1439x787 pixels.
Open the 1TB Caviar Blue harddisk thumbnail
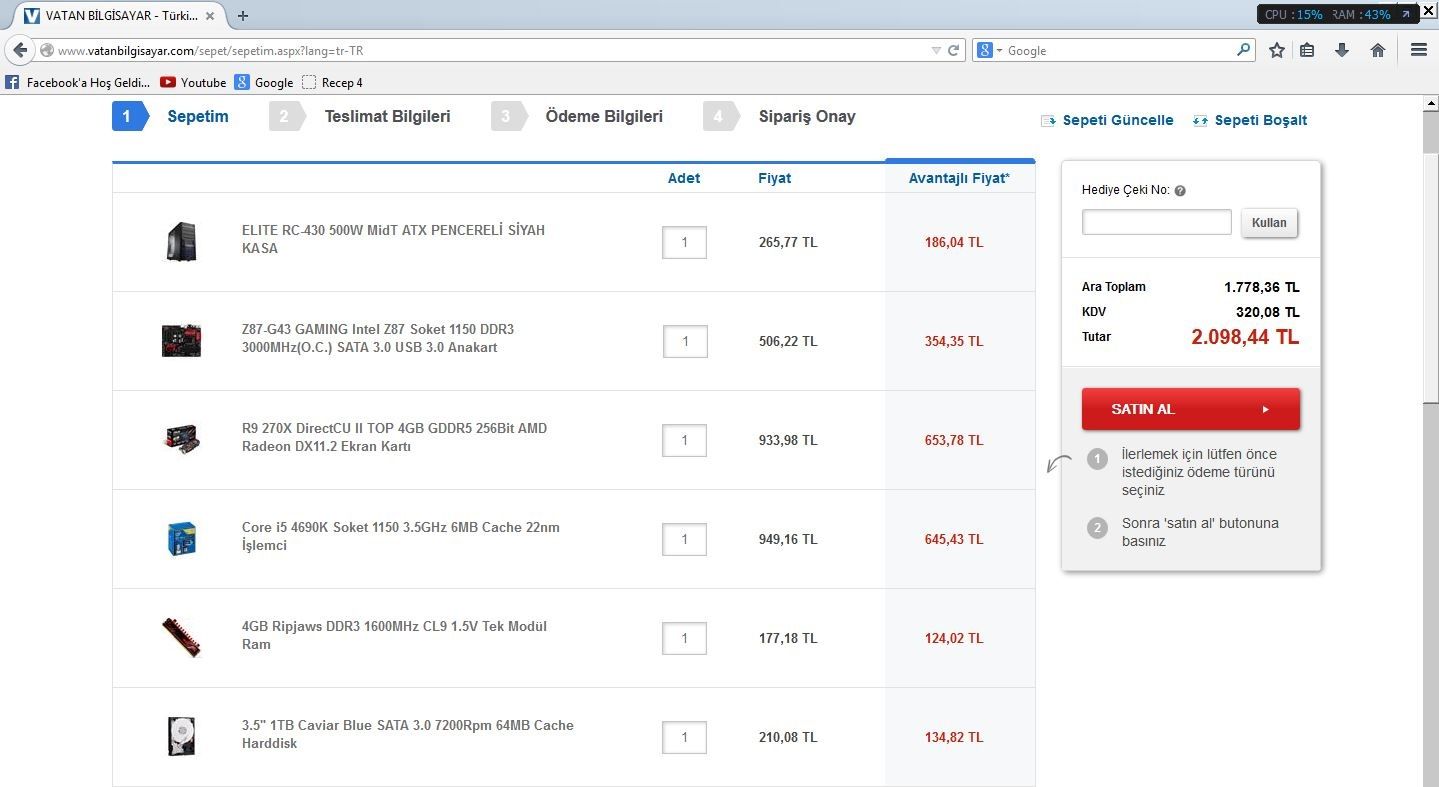point(181,737)
